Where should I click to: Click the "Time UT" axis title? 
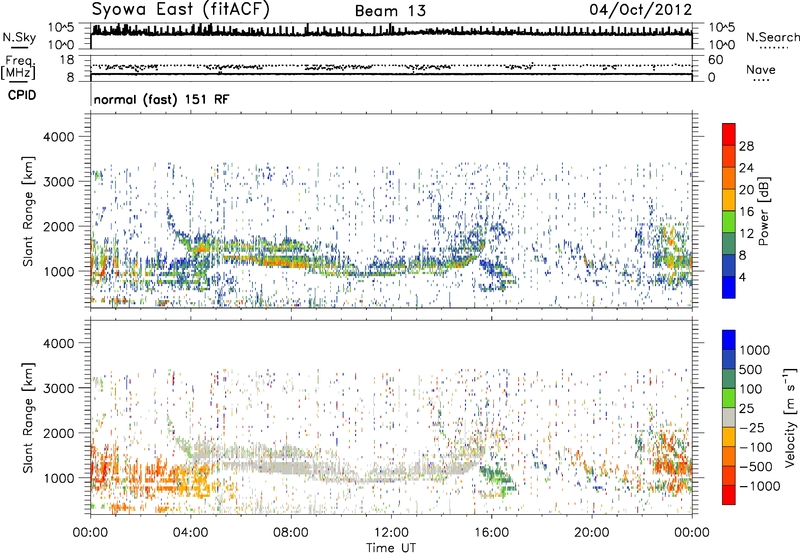pos(391,548)
